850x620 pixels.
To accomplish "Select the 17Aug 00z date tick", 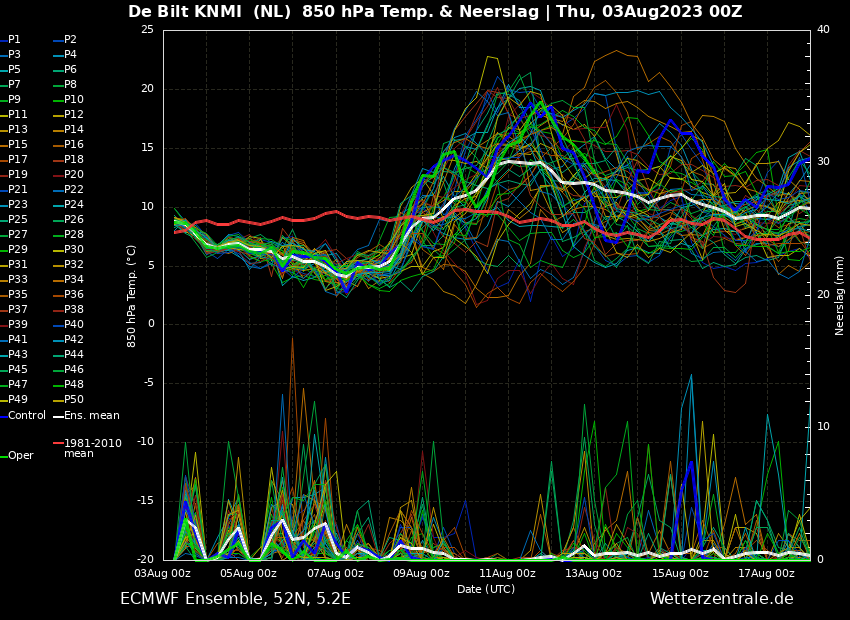I will click(766, 573).
